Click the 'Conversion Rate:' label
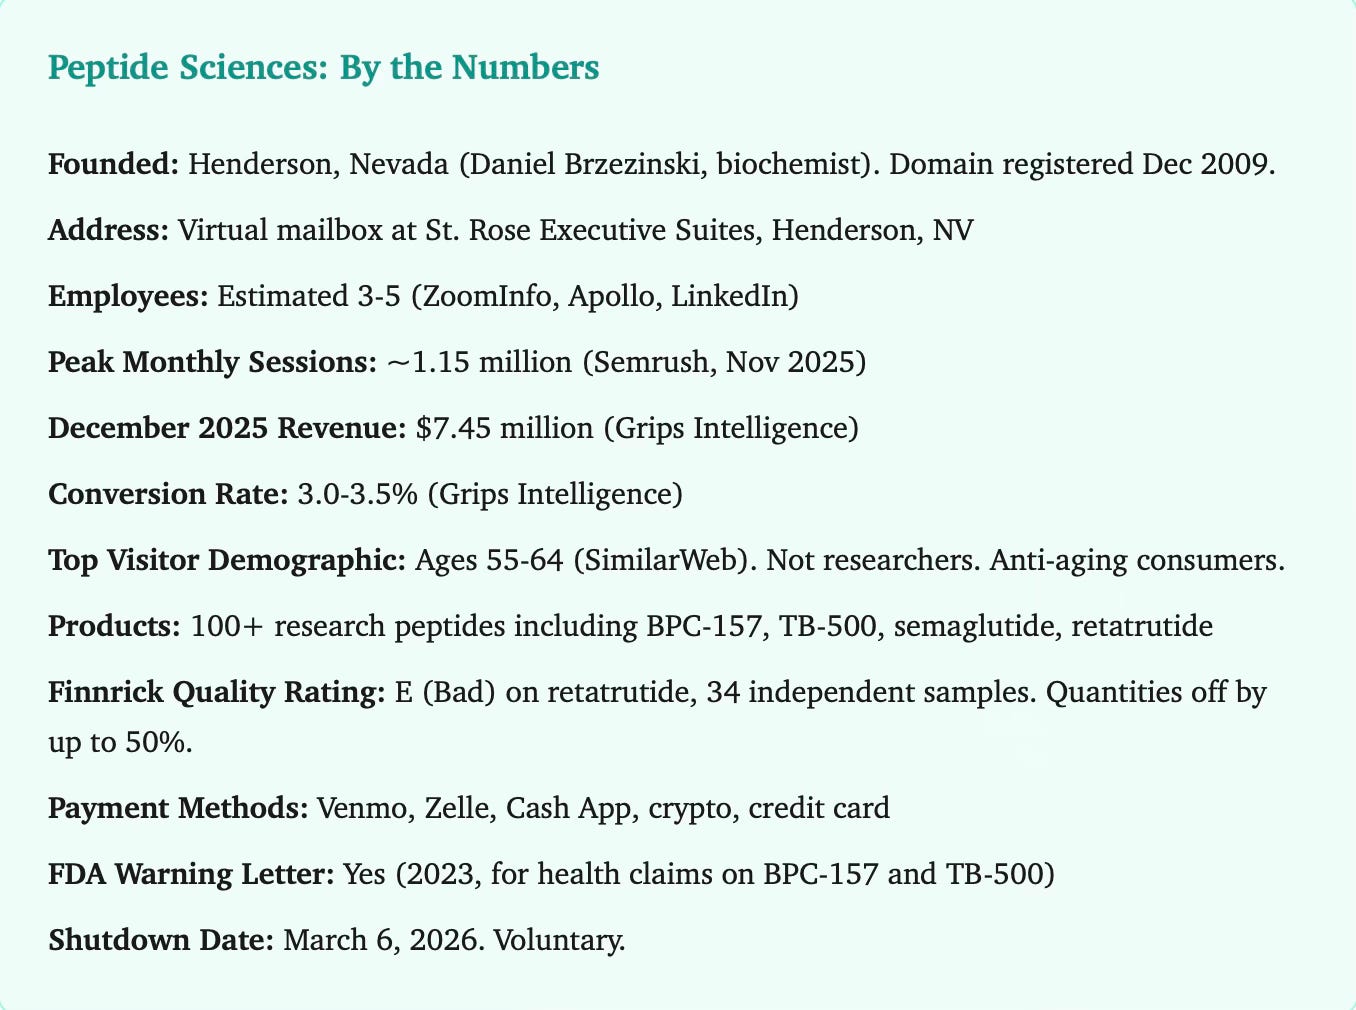The width and height of the screenshot is (1356, 1010). pyautogui.click(x=168, y=495)
